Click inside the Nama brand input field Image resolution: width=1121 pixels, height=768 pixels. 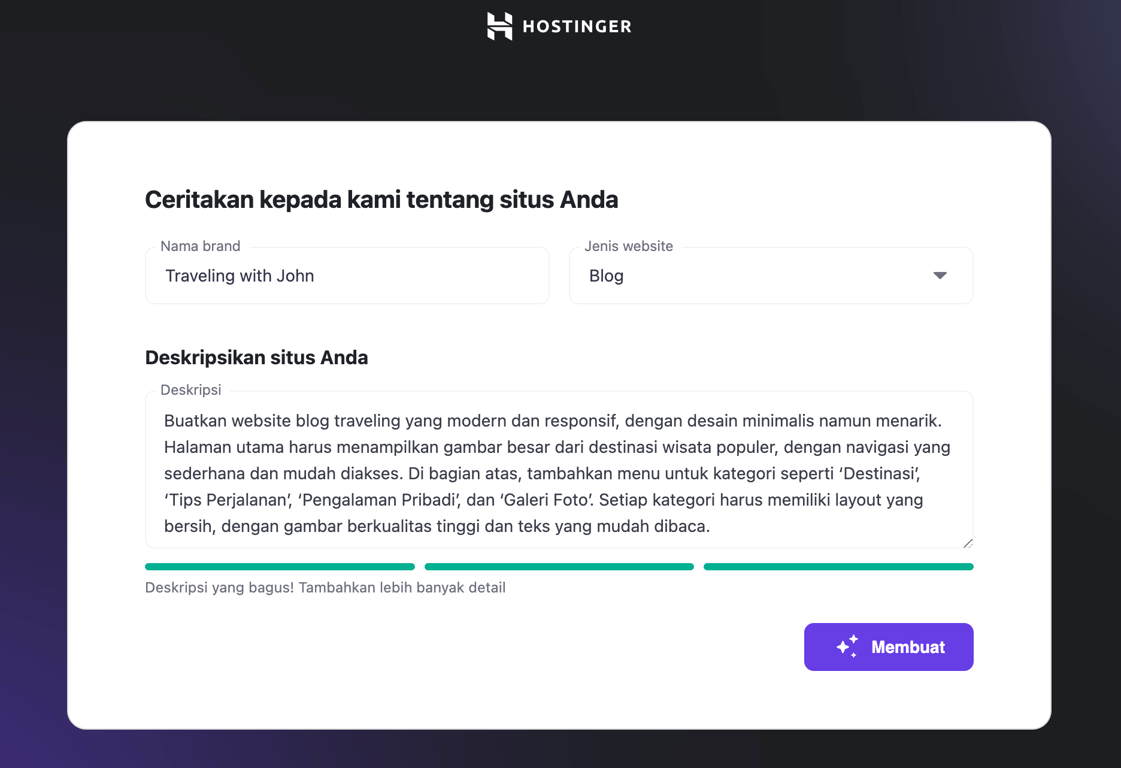(x=347, y=275)
